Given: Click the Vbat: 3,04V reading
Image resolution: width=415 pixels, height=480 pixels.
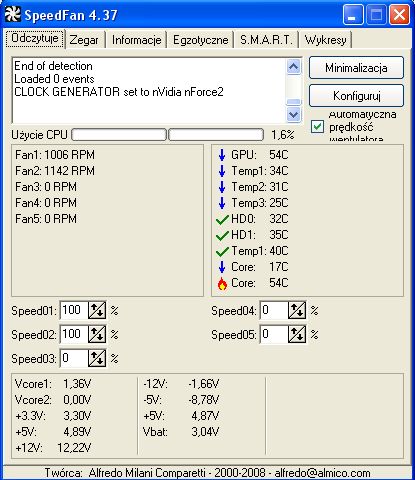Looking at the screenshot, I should (x=181, y=432).
